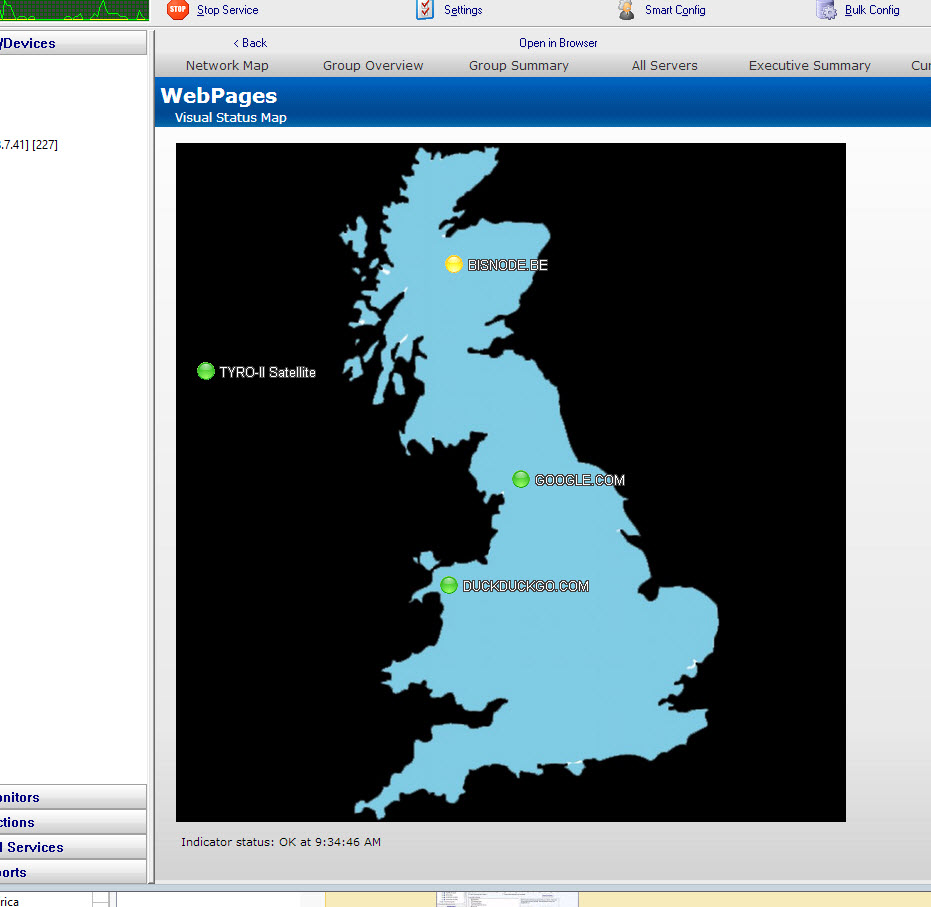Click the Bulk Config gear icon
The image size is (931, 907).
click(x=826, y=10)
